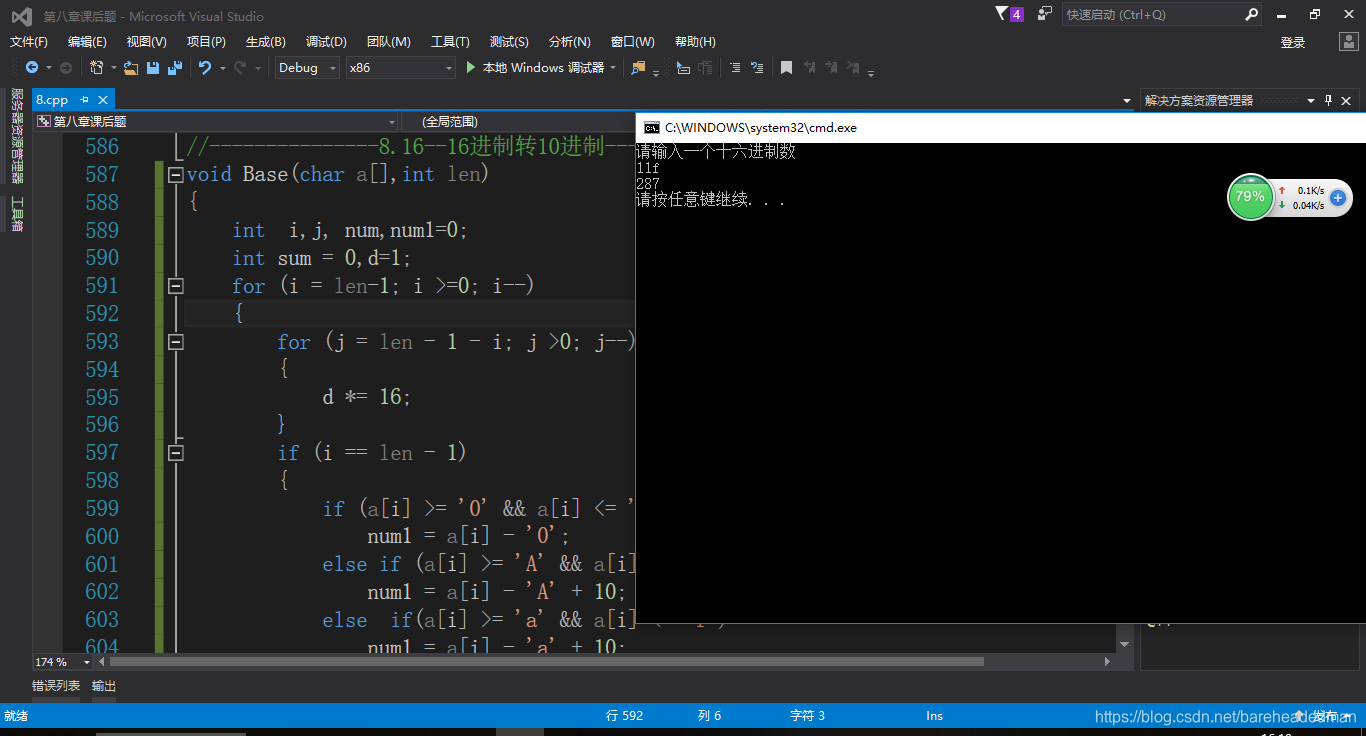Open the open-documents list dropdown arrow
Image resolution: width=1366 pixels, height=736 pixels.
(x=1125, y=100)
